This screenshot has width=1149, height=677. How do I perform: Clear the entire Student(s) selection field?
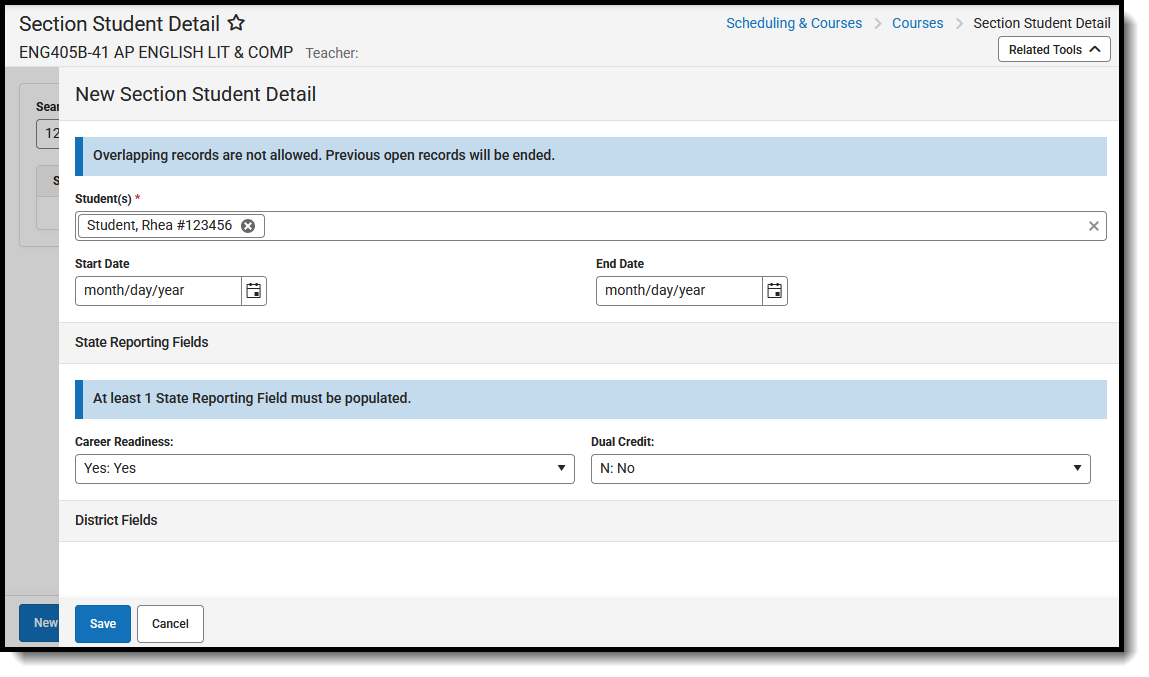coord(1093,225)
